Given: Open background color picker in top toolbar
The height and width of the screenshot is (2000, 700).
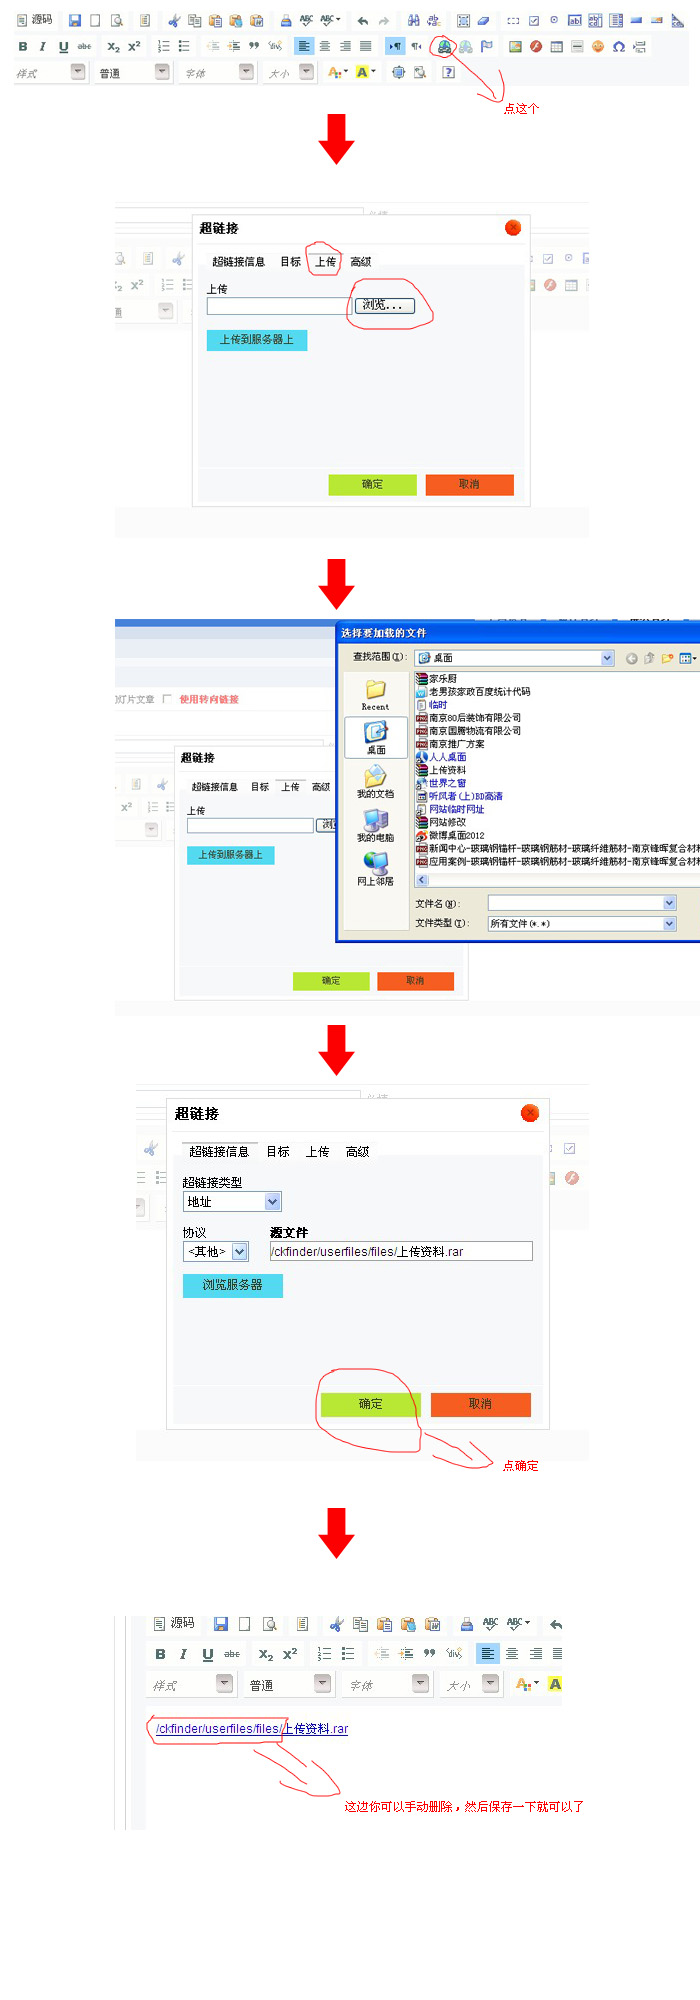Looking at the screenshot, I should click(365, 72).
